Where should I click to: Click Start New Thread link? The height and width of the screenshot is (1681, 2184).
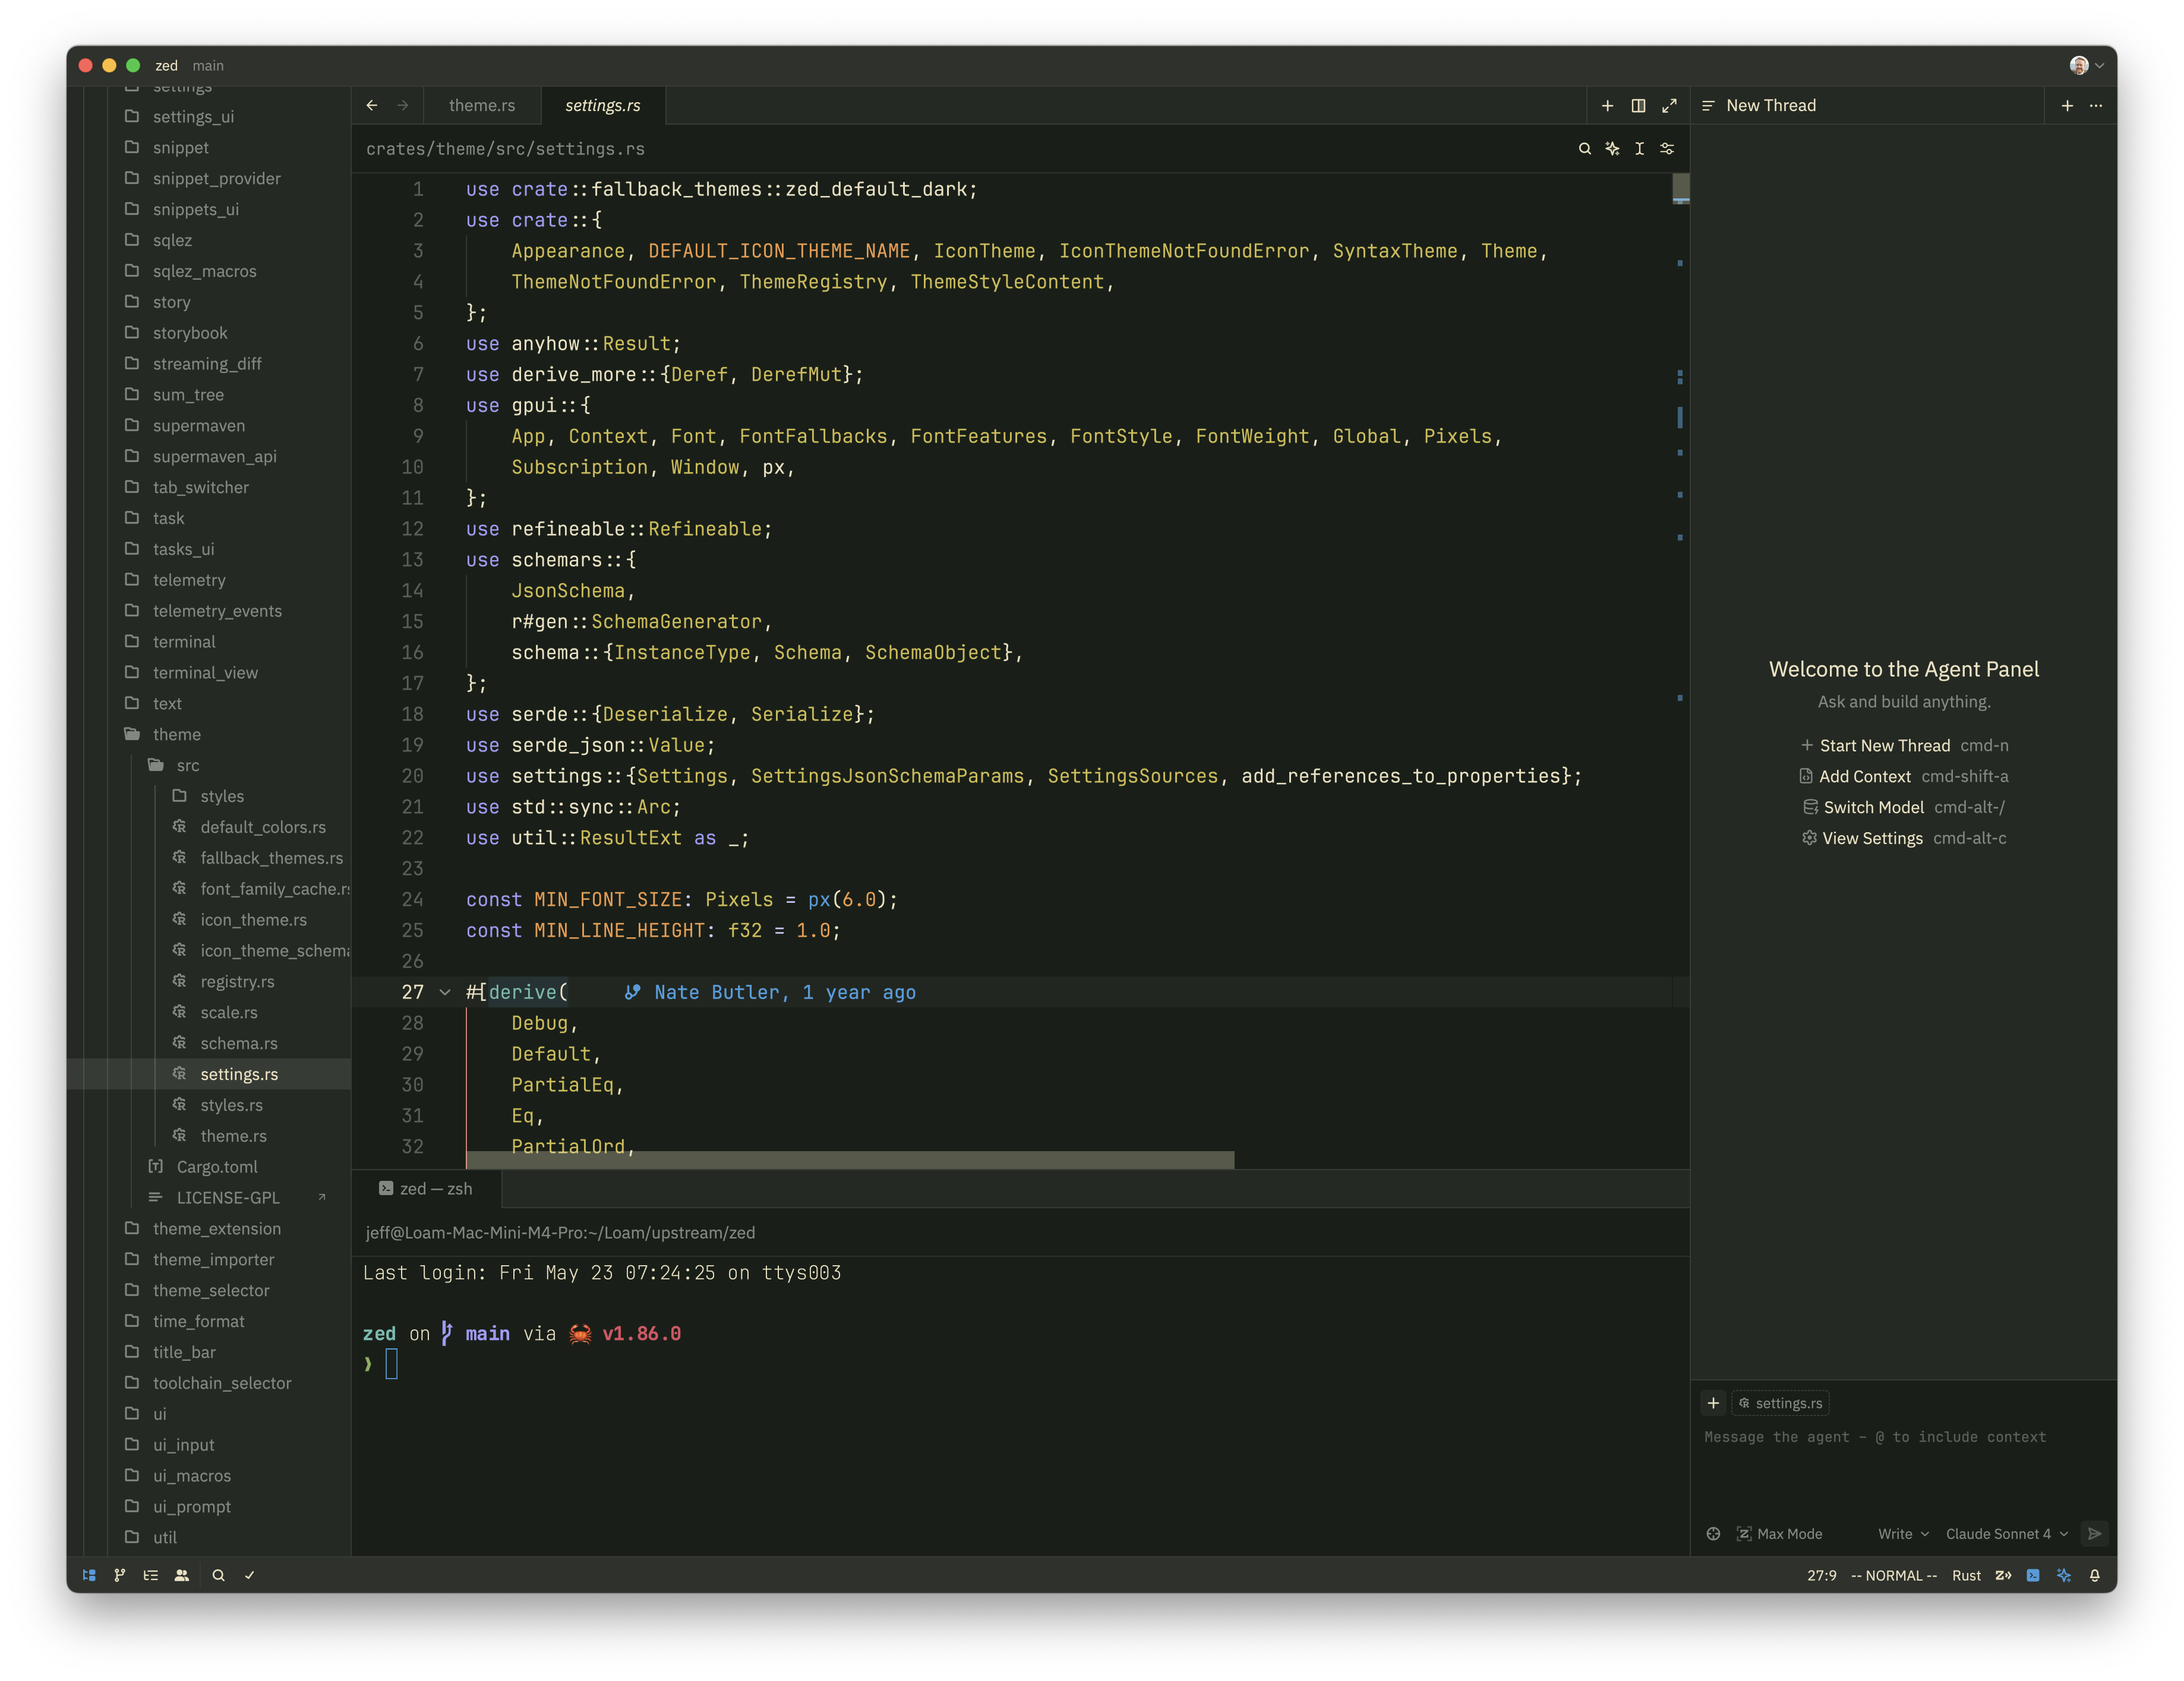(1884, 745)
